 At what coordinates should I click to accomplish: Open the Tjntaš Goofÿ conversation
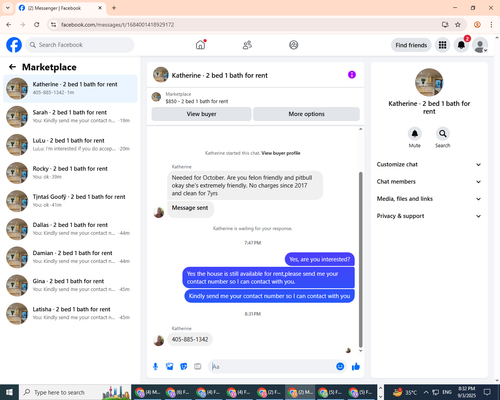(70, 201)
